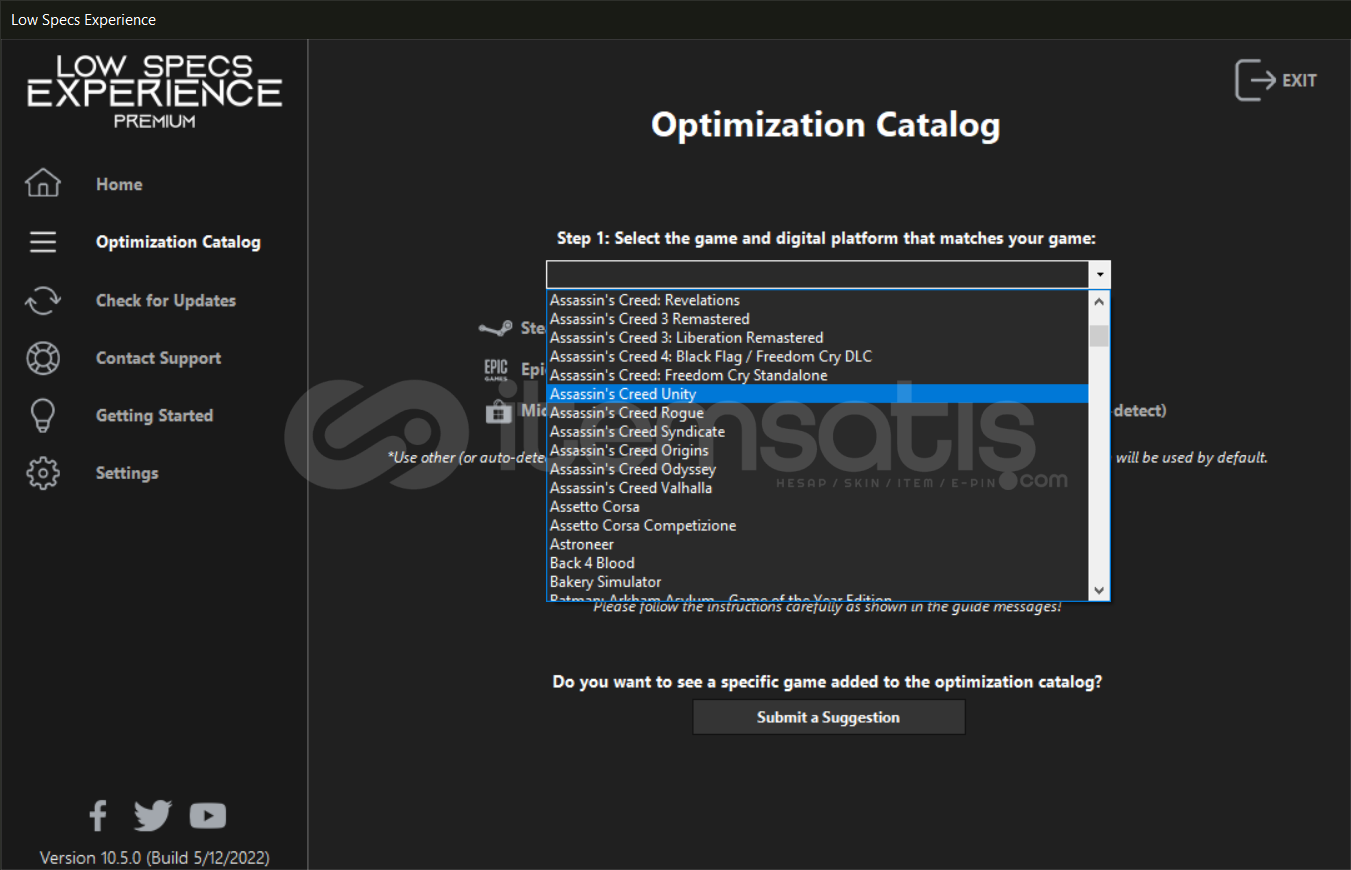The image size is (1351, 870).
Task: Select Back 4 Blood
Action: coord(818,563)
